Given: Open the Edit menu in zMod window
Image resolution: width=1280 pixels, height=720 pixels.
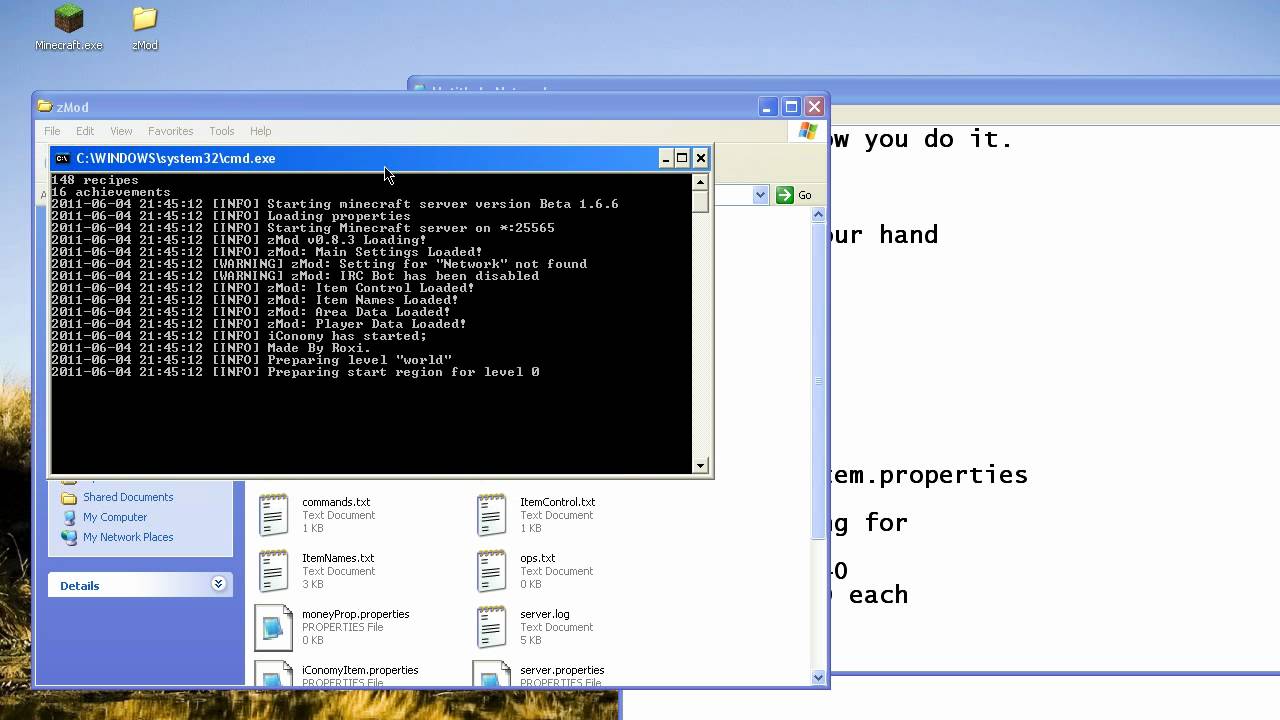Looking at the screenshot, I should coord(85,131).
